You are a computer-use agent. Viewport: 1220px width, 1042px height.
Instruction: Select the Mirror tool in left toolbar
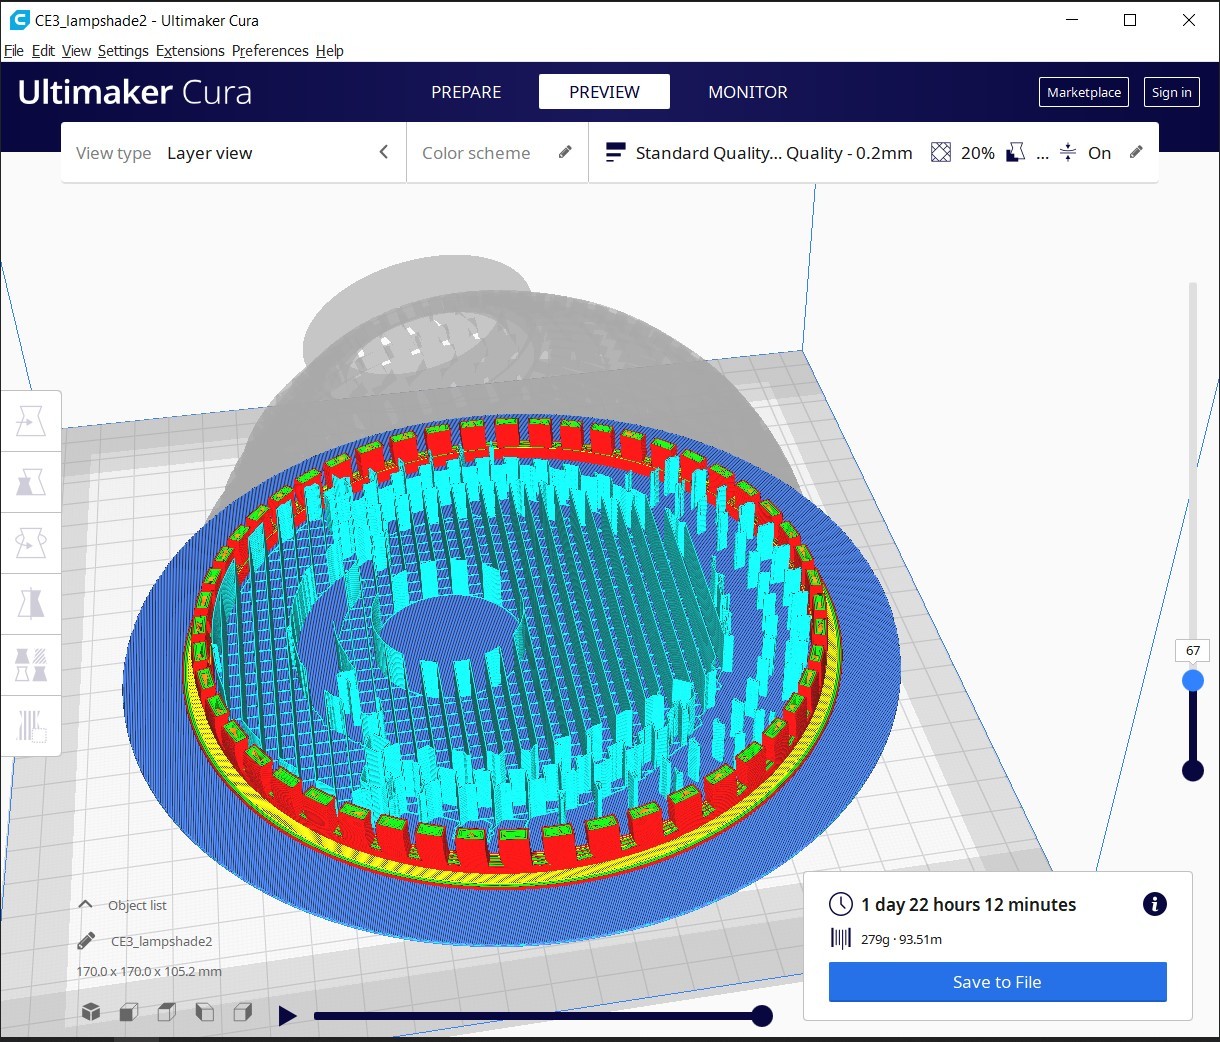(x=31, y=605)
